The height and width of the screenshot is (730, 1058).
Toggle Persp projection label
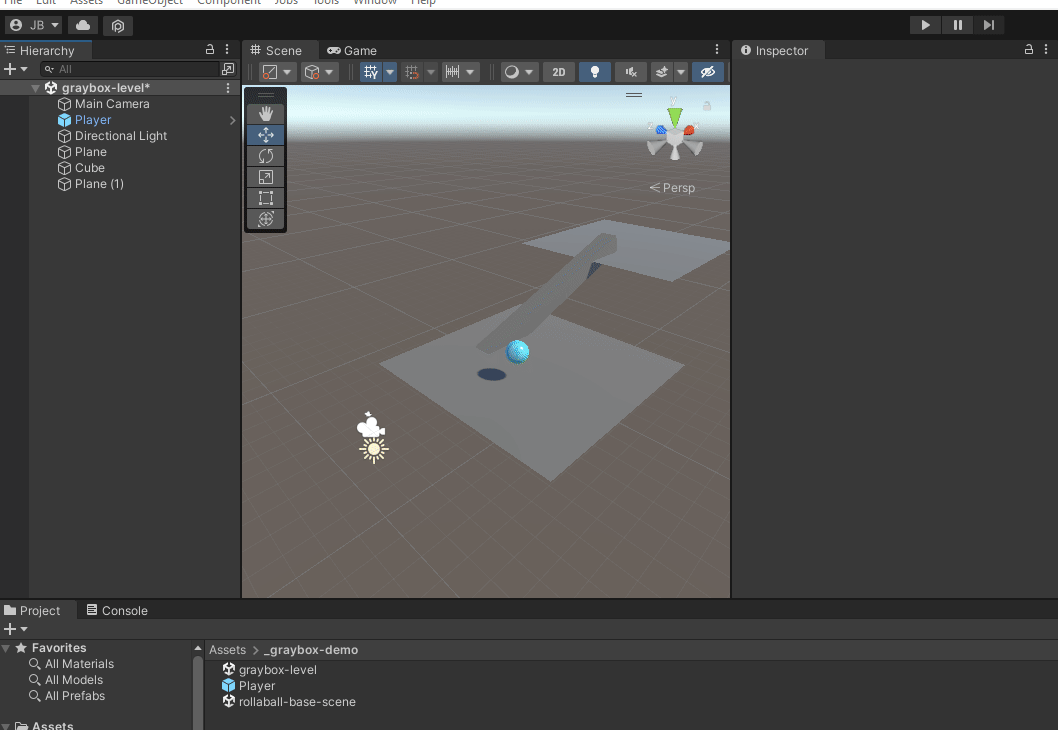(672, 188)
